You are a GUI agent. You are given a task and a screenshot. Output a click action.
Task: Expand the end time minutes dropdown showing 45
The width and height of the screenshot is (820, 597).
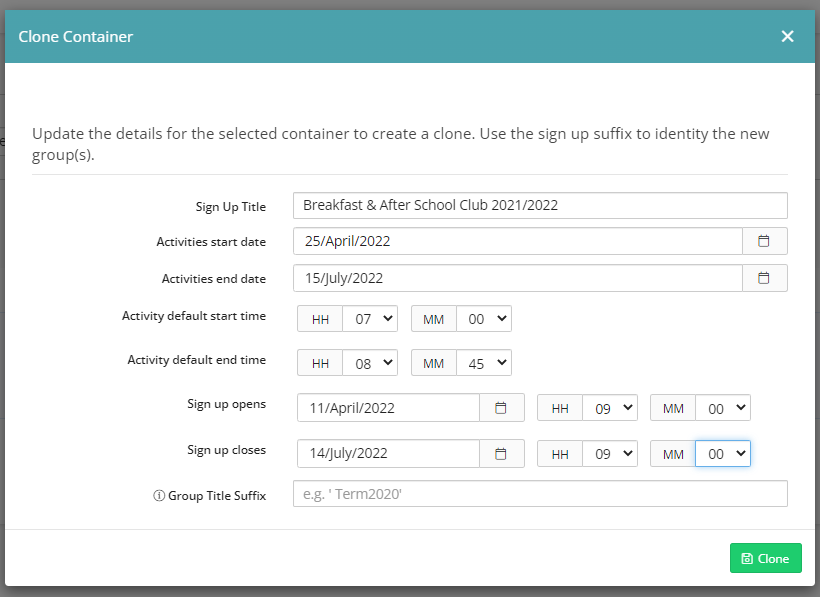pyautogui.click(x=484, y=363)
